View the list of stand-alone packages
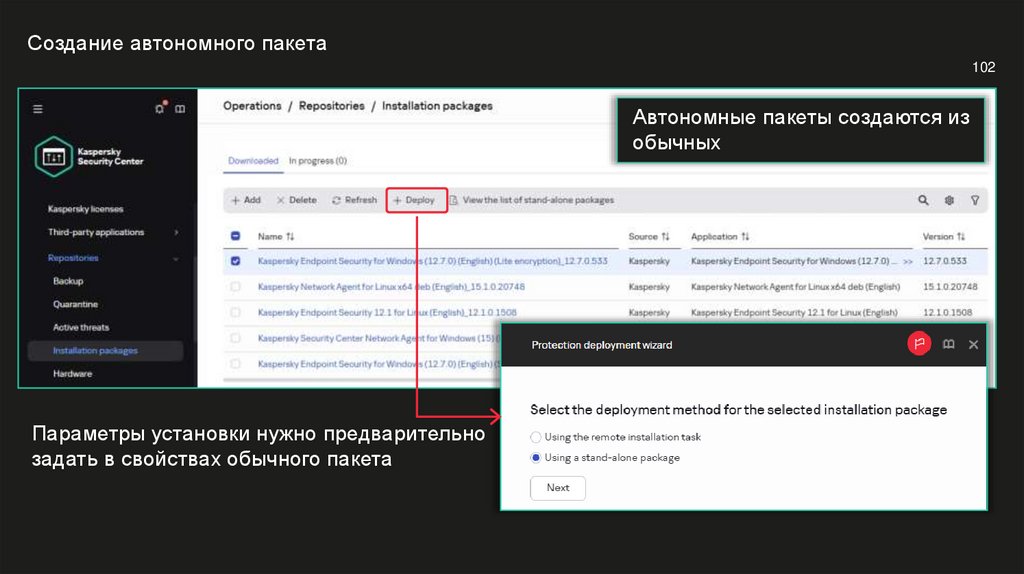The width and height of the screenshot is (1024, 574). pos(532,200)
